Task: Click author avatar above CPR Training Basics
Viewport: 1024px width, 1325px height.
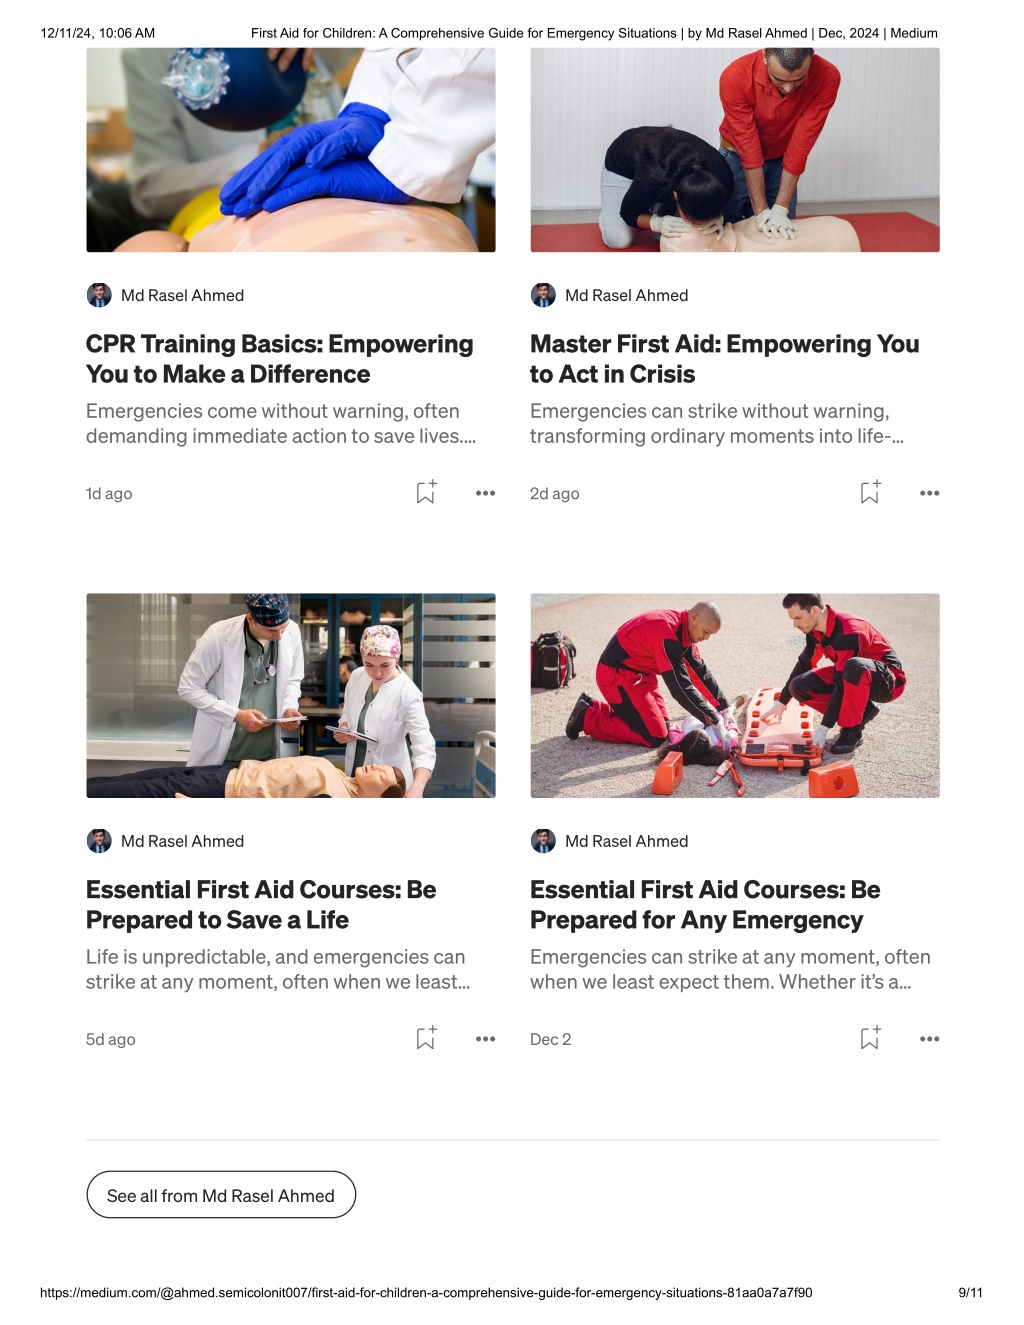Action: pos(99,295)
